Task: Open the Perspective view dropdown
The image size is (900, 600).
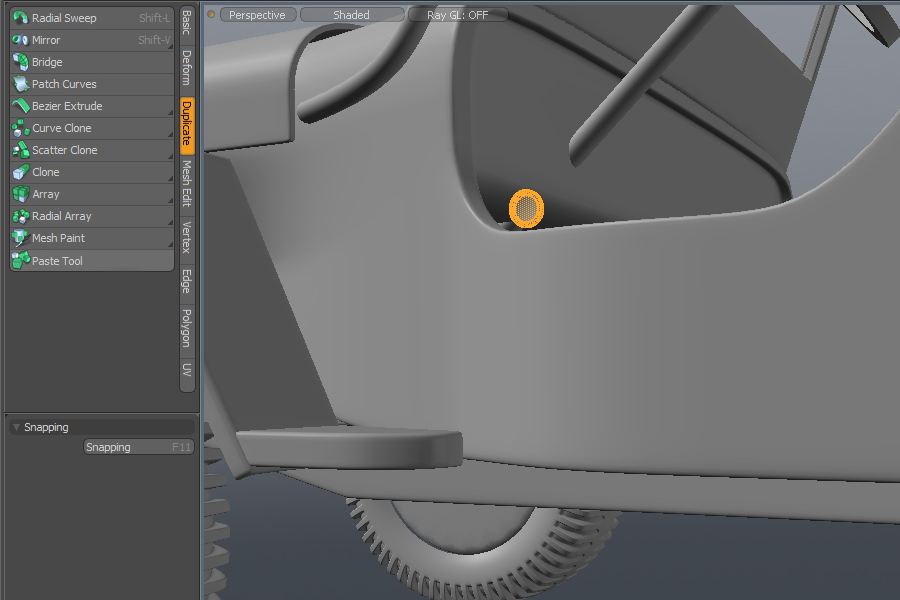Action: coord(258,14)
